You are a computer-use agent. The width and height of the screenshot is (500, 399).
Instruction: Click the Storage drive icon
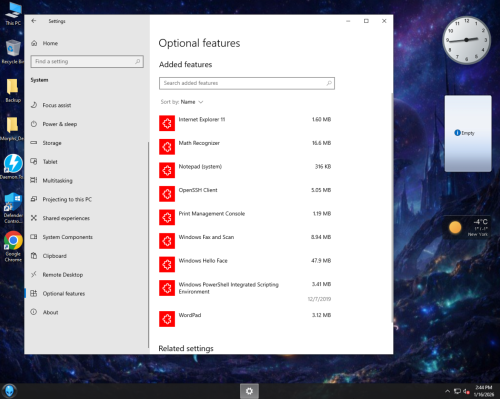34,143
